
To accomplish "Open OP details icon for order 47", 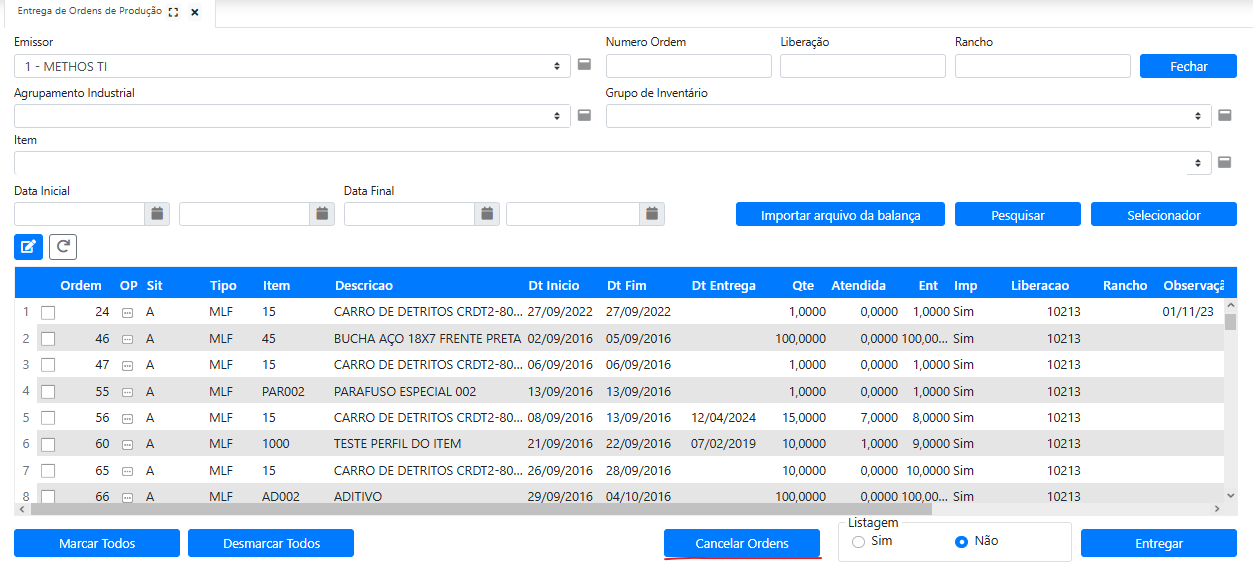I will pos(127,365).
